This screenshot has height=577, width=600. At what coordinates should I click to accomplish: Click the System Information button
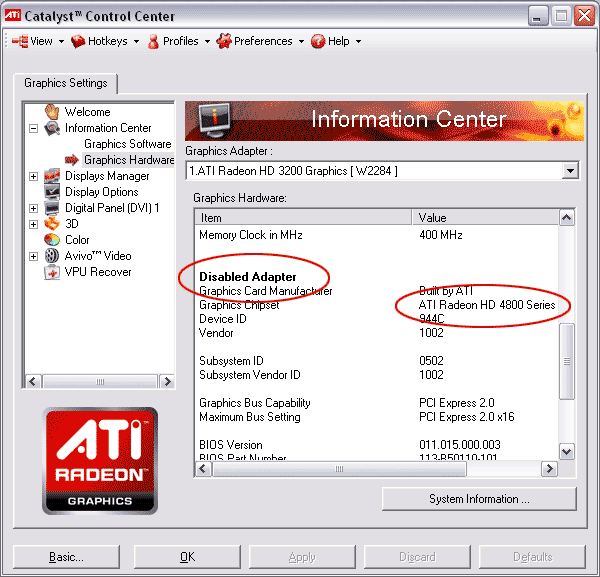pyautogui.click(x=479, y=499)
